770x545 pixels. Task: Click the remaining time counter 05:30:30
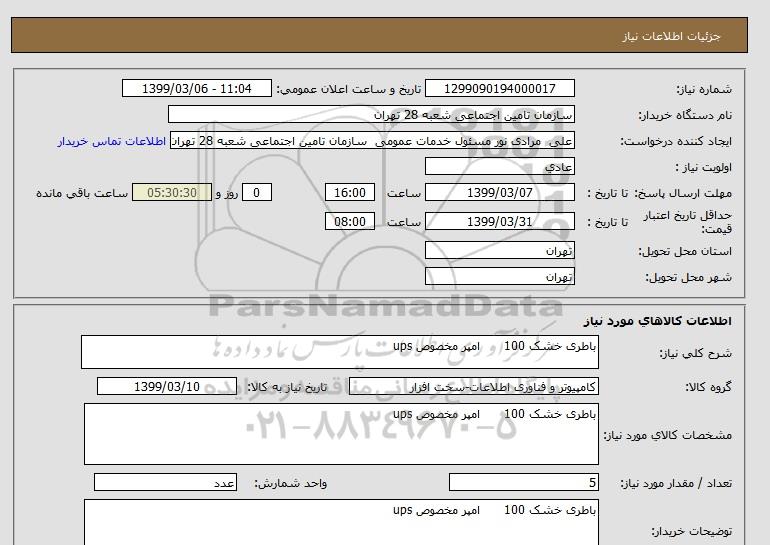(x=172, y=192)
